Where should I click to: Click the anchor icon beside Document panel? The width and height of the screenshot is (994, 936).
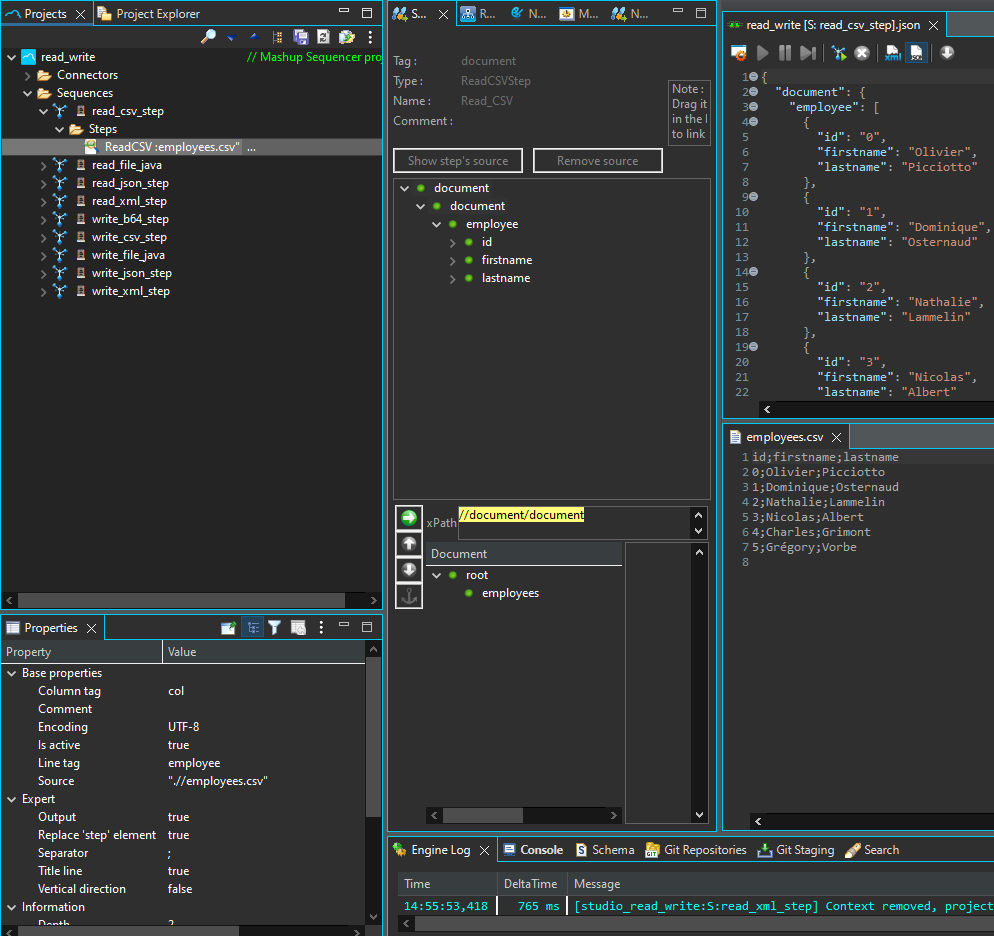[408, 596]
